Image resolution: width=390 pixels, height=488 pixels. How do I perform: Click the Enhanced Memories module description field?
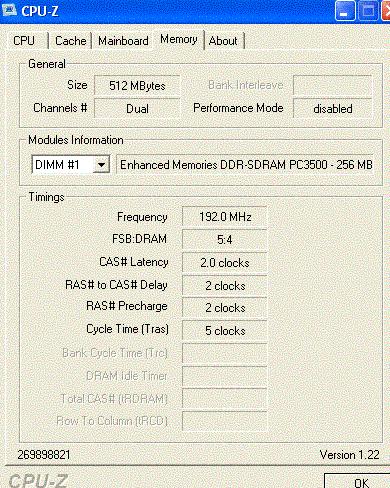pos(245,165)
